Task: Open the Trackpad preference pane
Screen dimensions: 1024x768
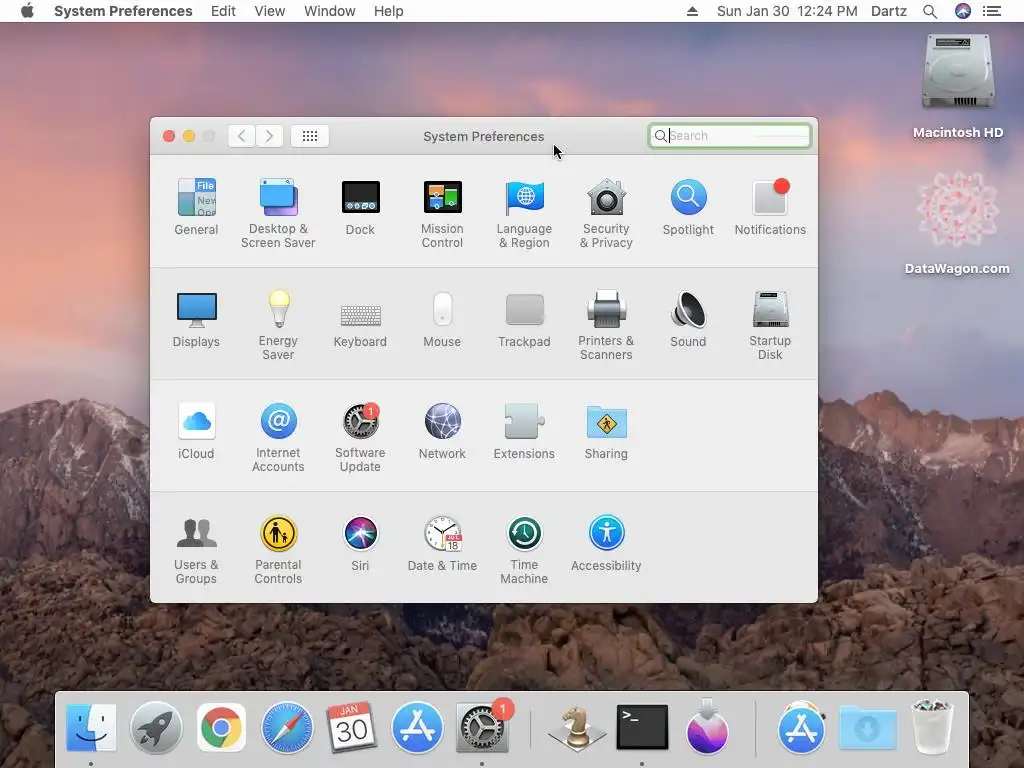Action: (524, 319)
